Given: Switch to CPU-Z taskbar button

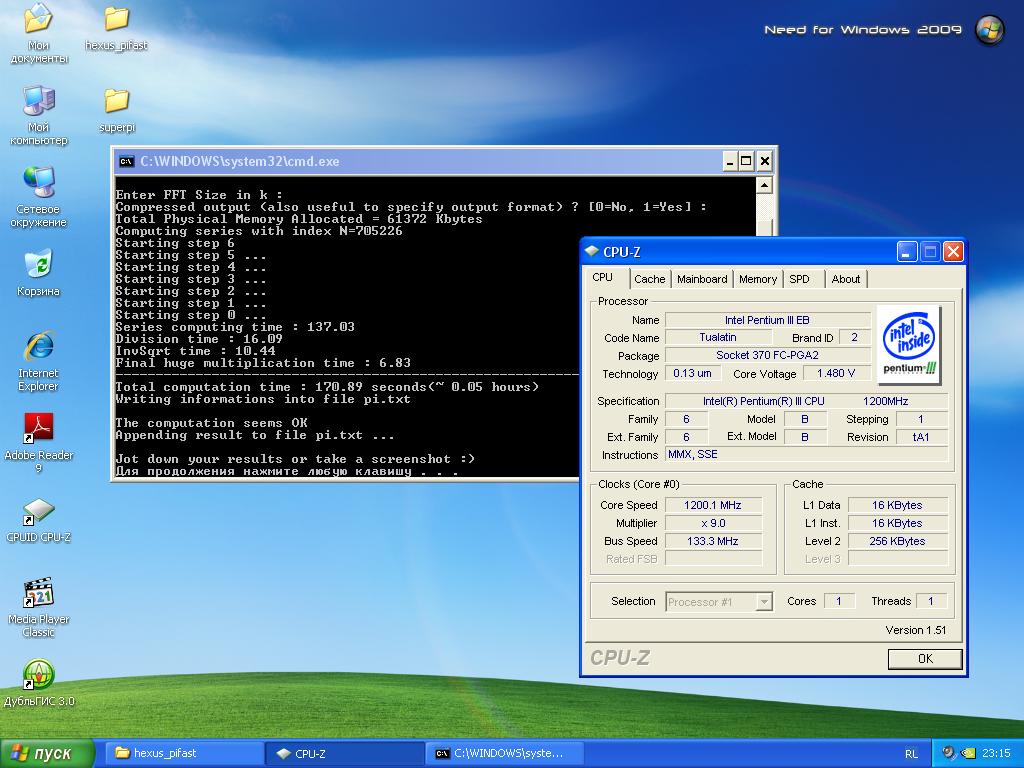Looking at the screenshot, I should pos(345,753).
